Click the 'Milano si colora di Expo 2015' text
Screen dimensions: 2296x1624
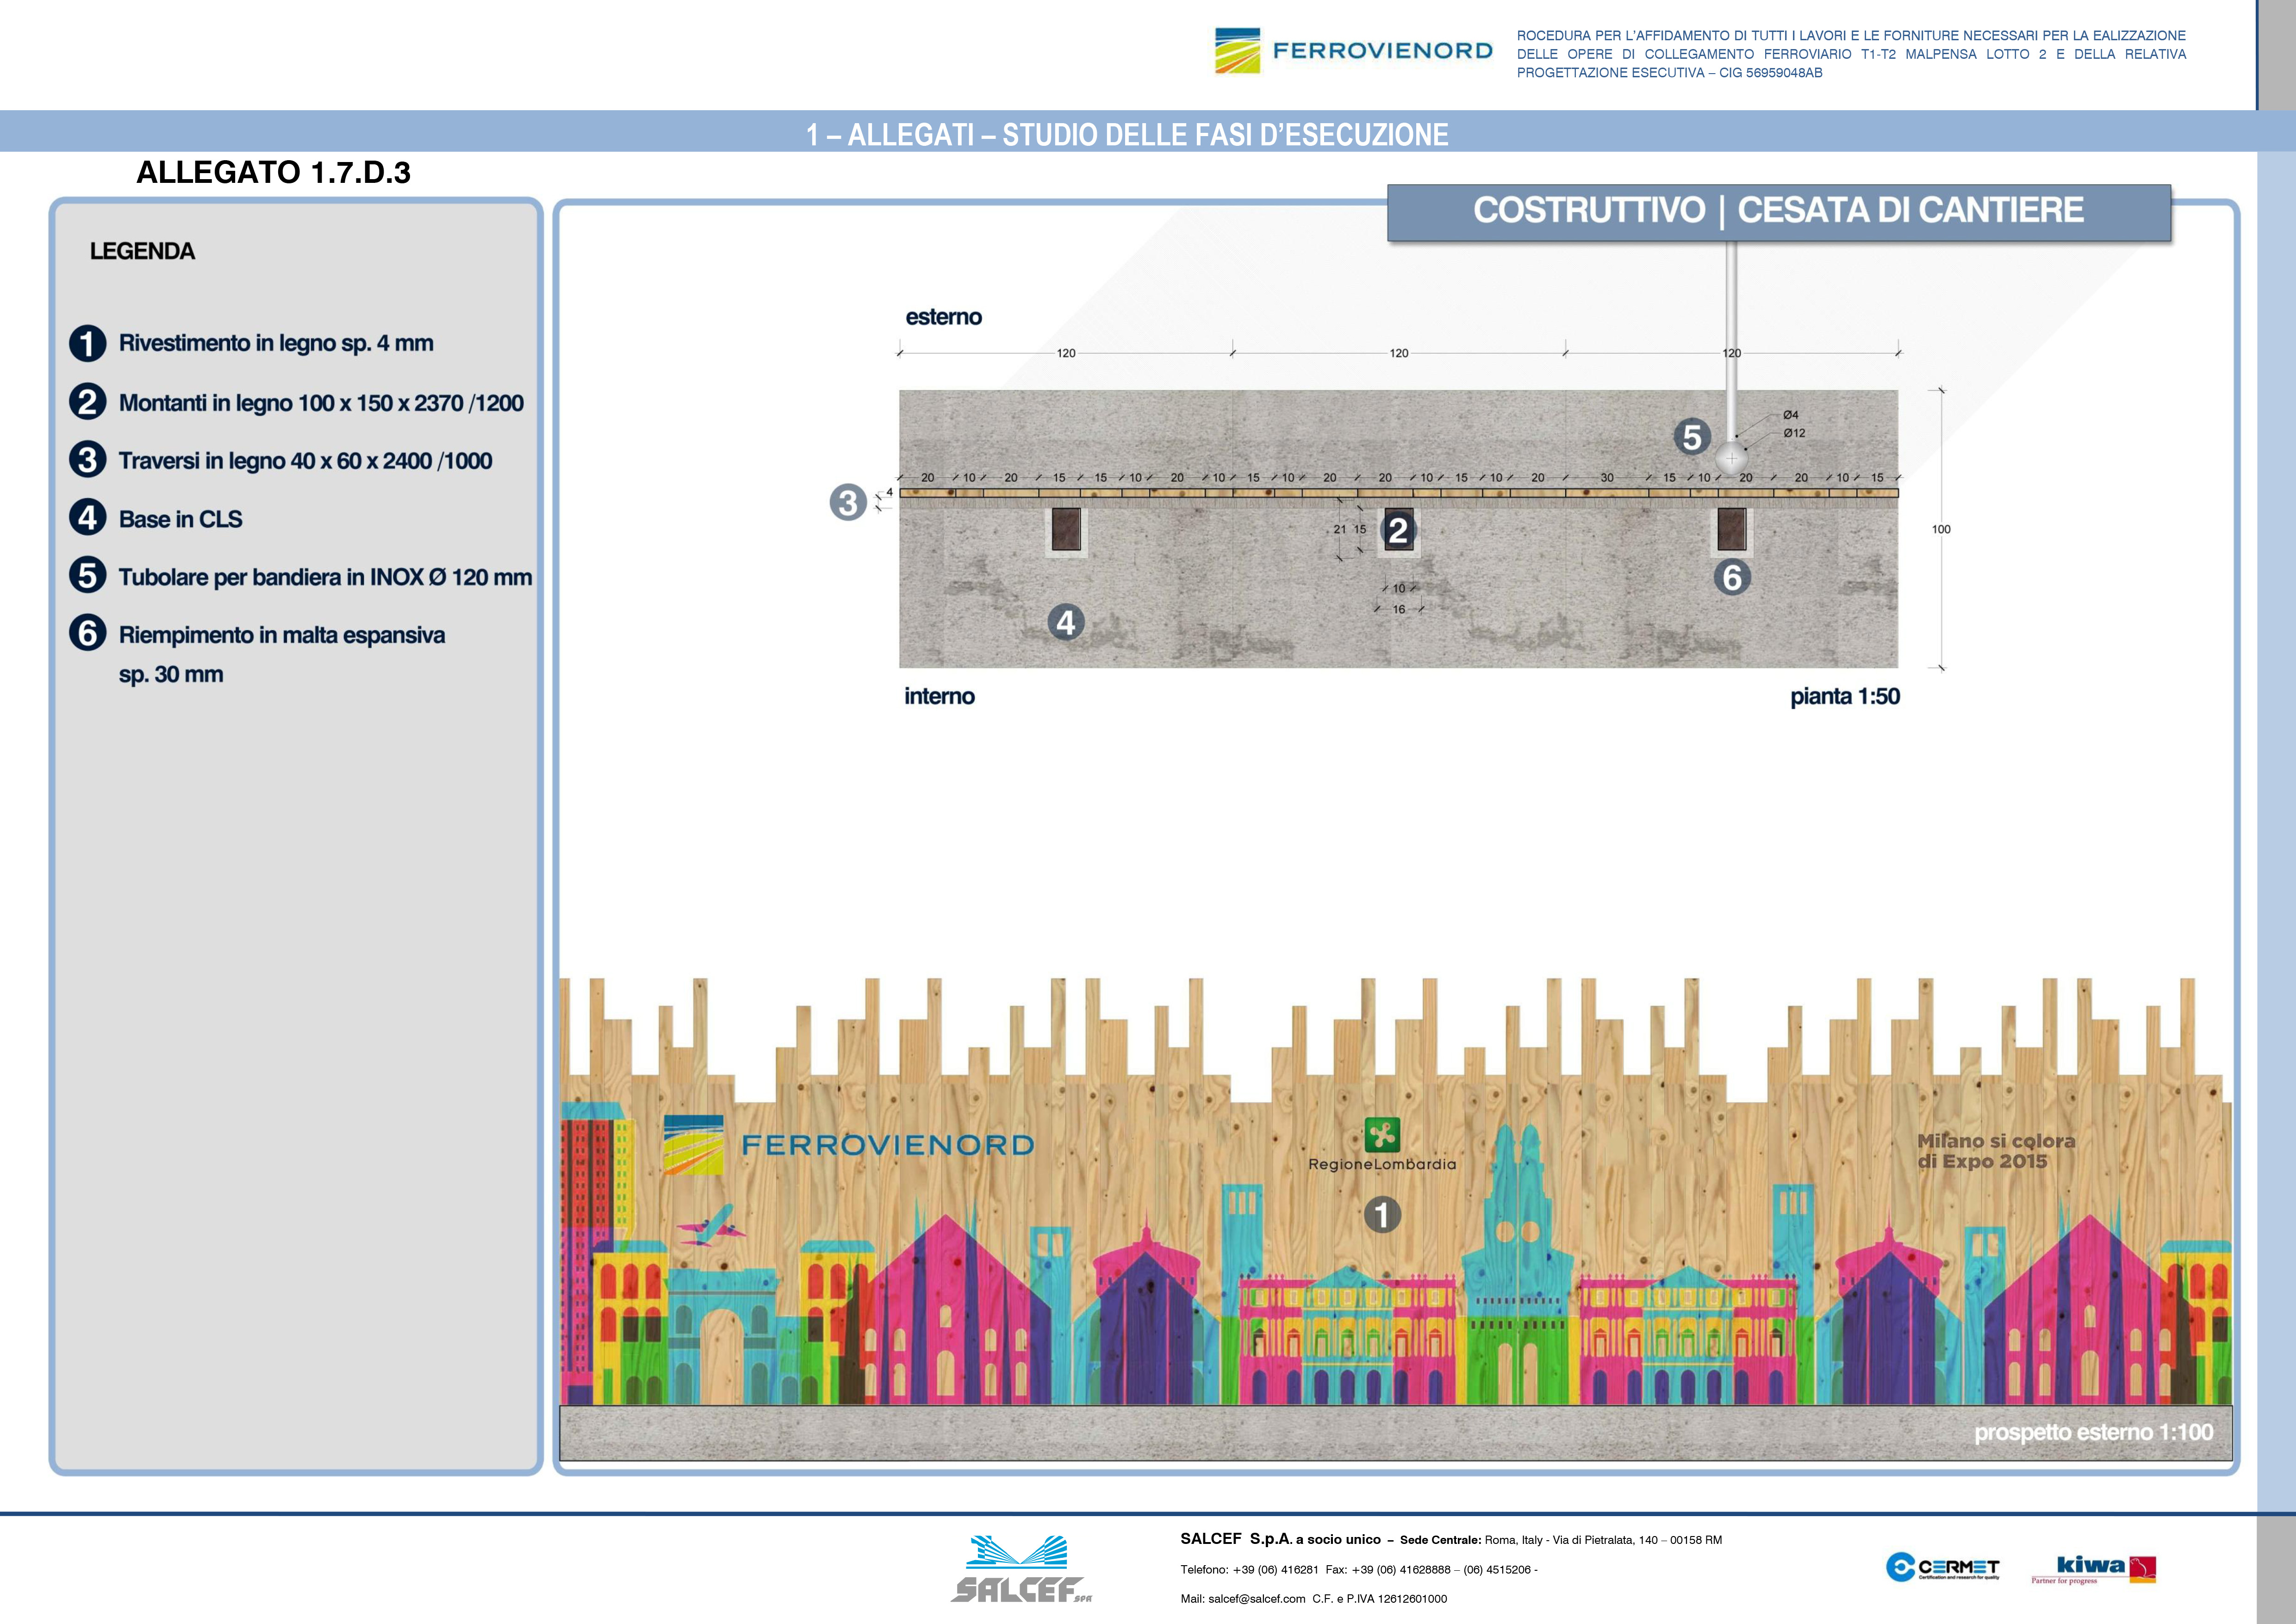(1996, 1151)
